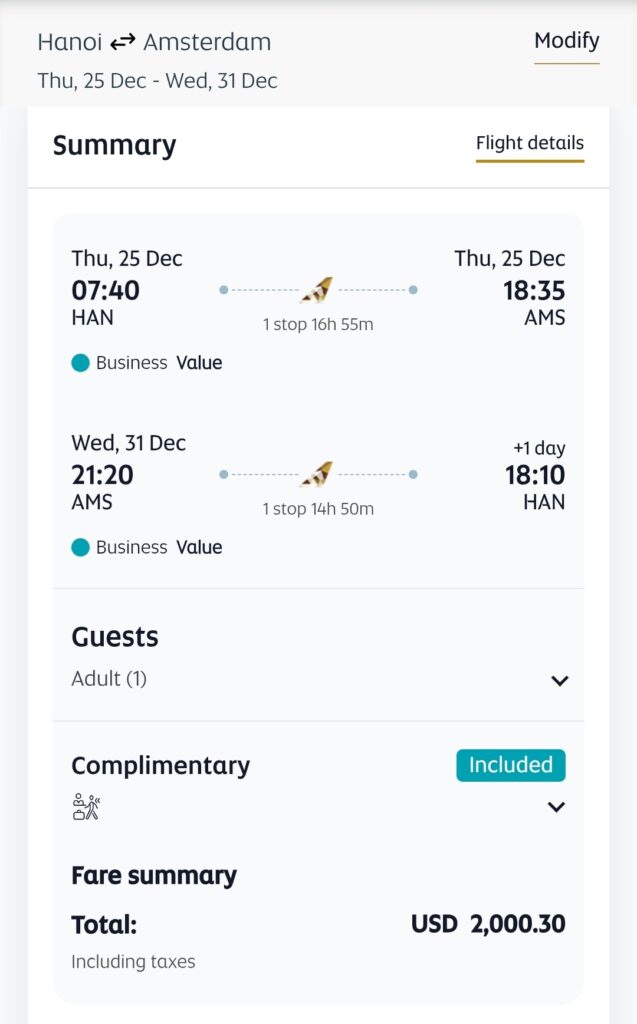Click the Thu, 25 Dec - Wed, 31 Dec dates
The width and height of the screenshot is (637, 1024).
pos(157,80)
